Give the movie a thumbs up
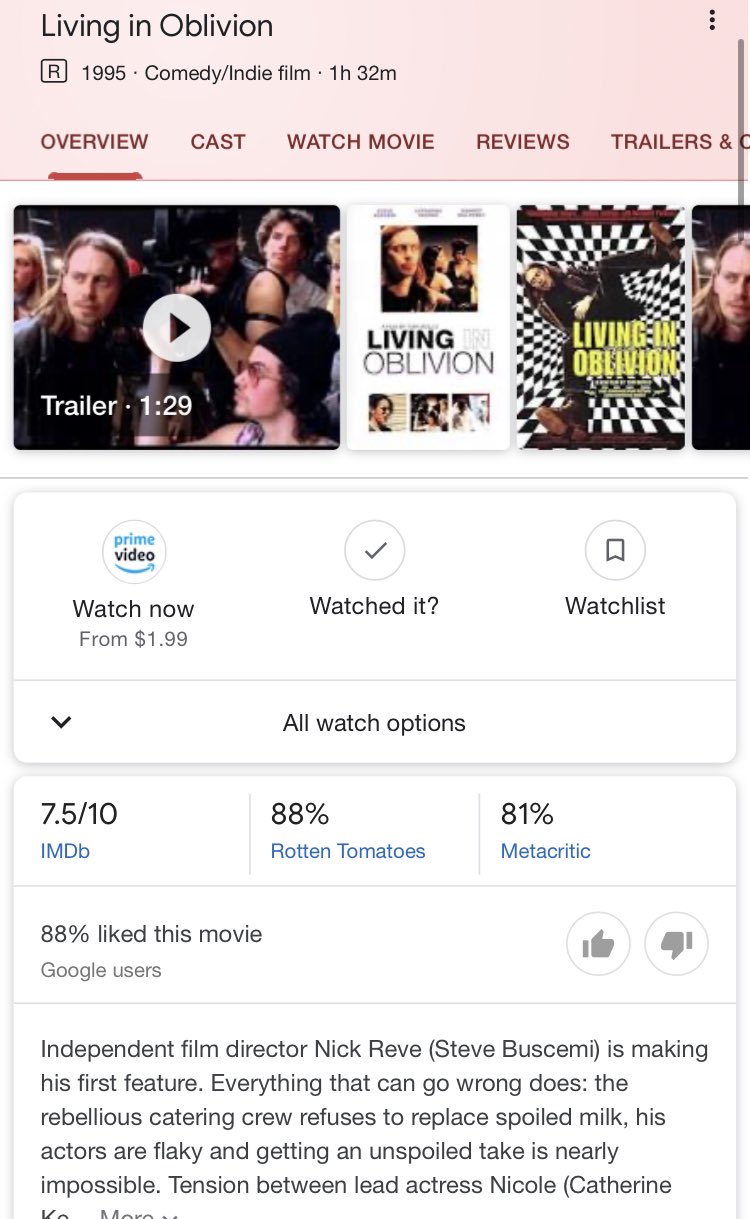This screenshot has height=1219, width=750. click(x=598, y=943)
